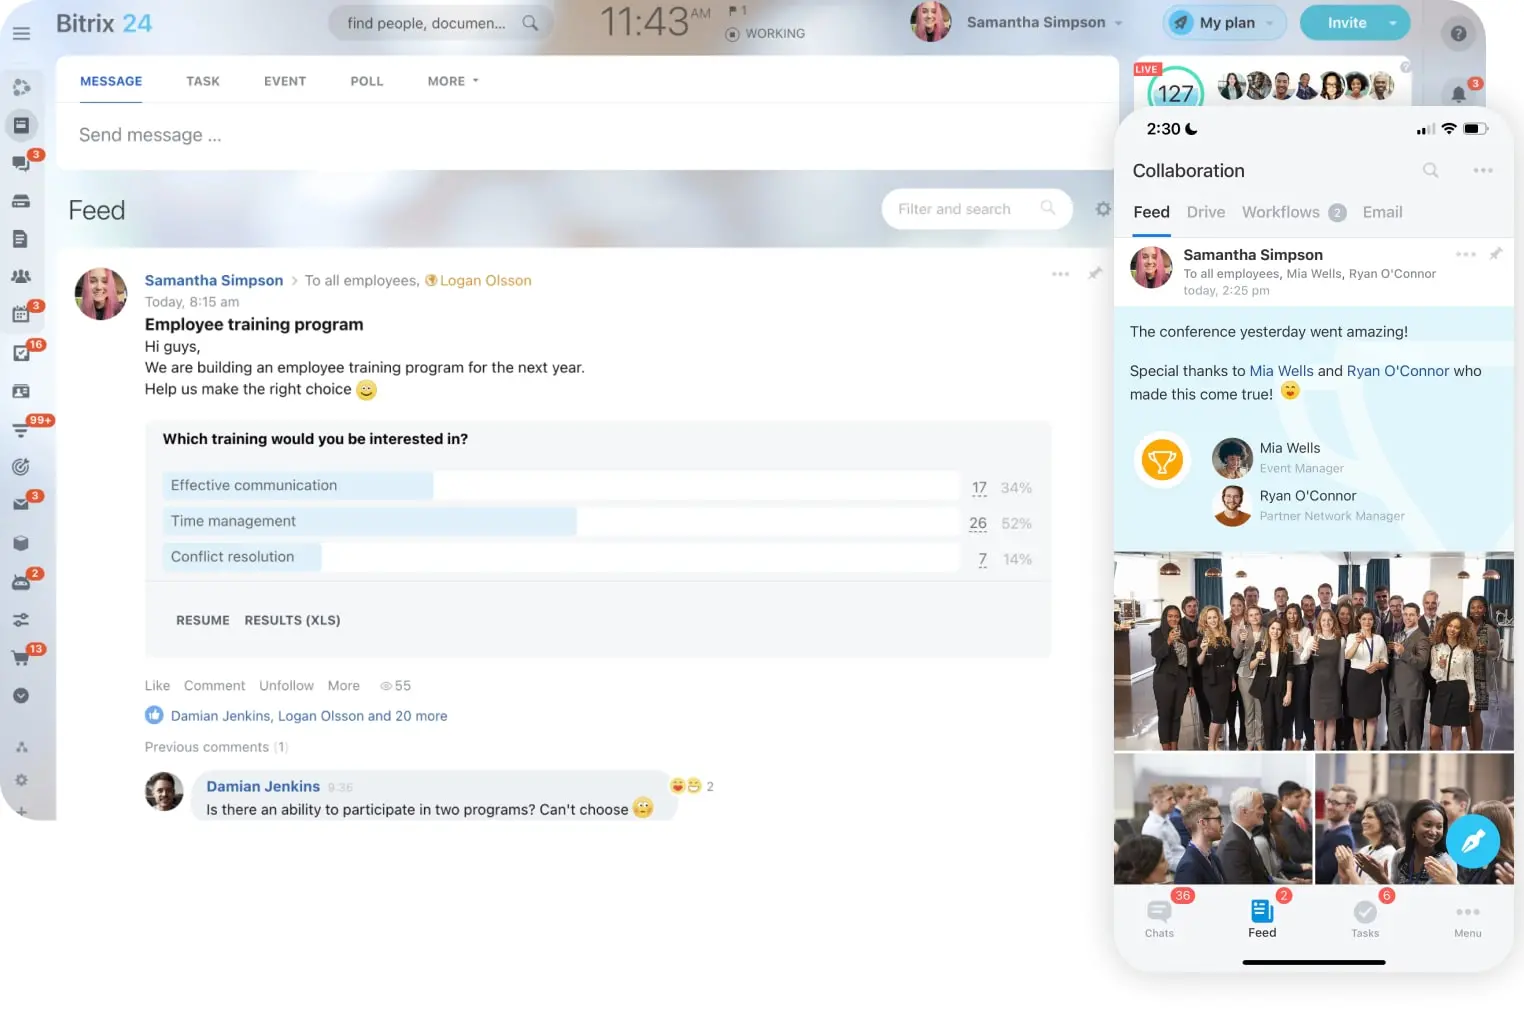This screenshot has width=1524, height=1014.
Task: Open mail envelope icon in sidebar
Action: pyautogui.click(x=21, y=505)
